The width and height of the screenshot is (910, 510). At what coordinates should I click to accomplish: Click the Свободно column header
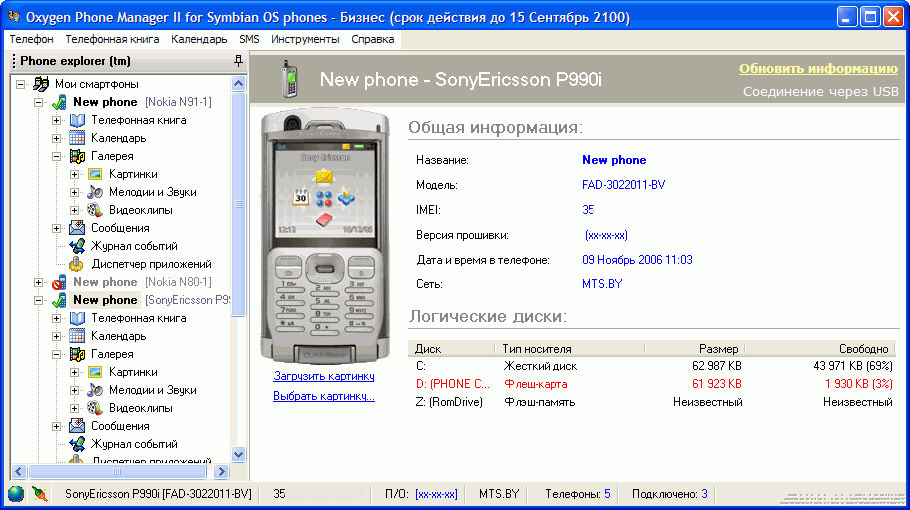(822, 349)
